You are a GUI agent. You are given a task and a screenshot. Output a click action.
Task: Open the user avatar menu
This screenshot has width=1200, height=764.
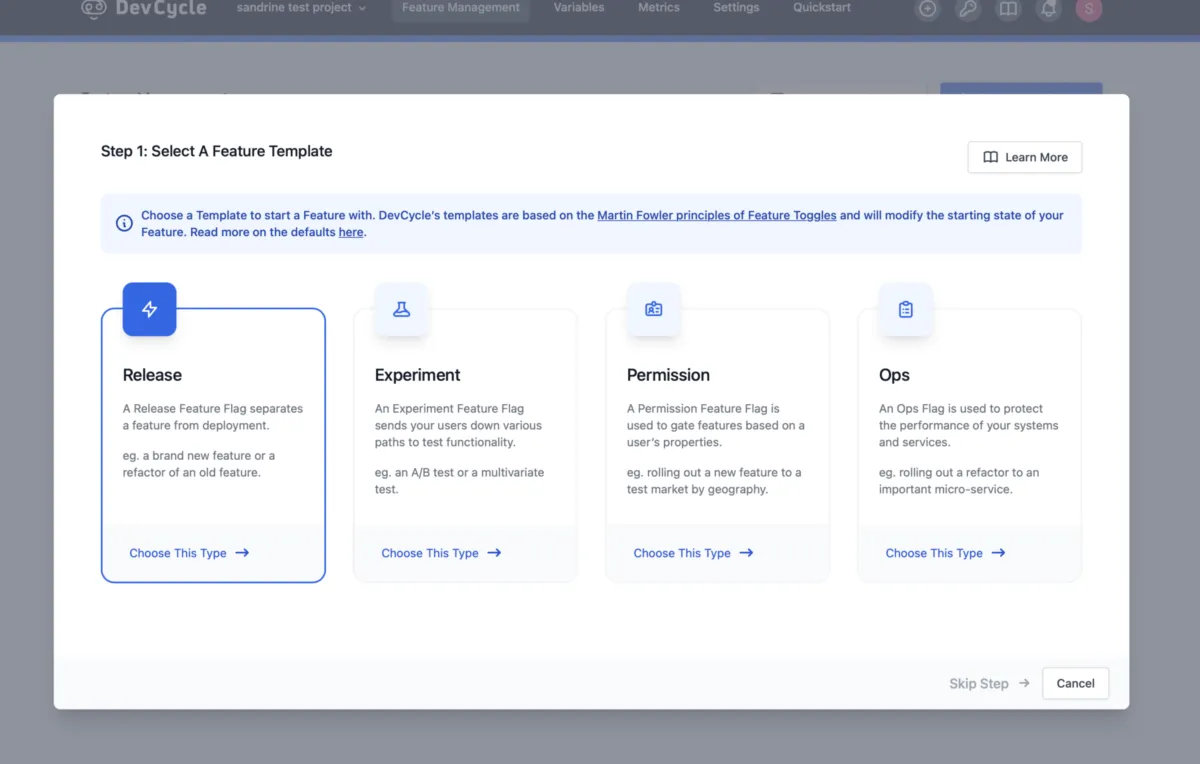tap(1088, 9)
